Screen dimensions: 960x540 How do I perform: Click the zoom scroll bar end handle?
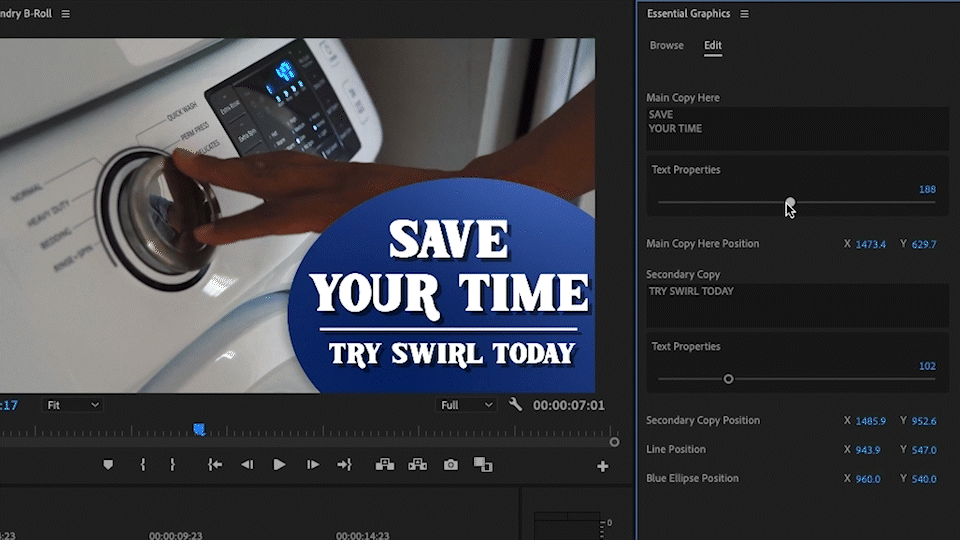pyautogui.click(x=614, y=442)
